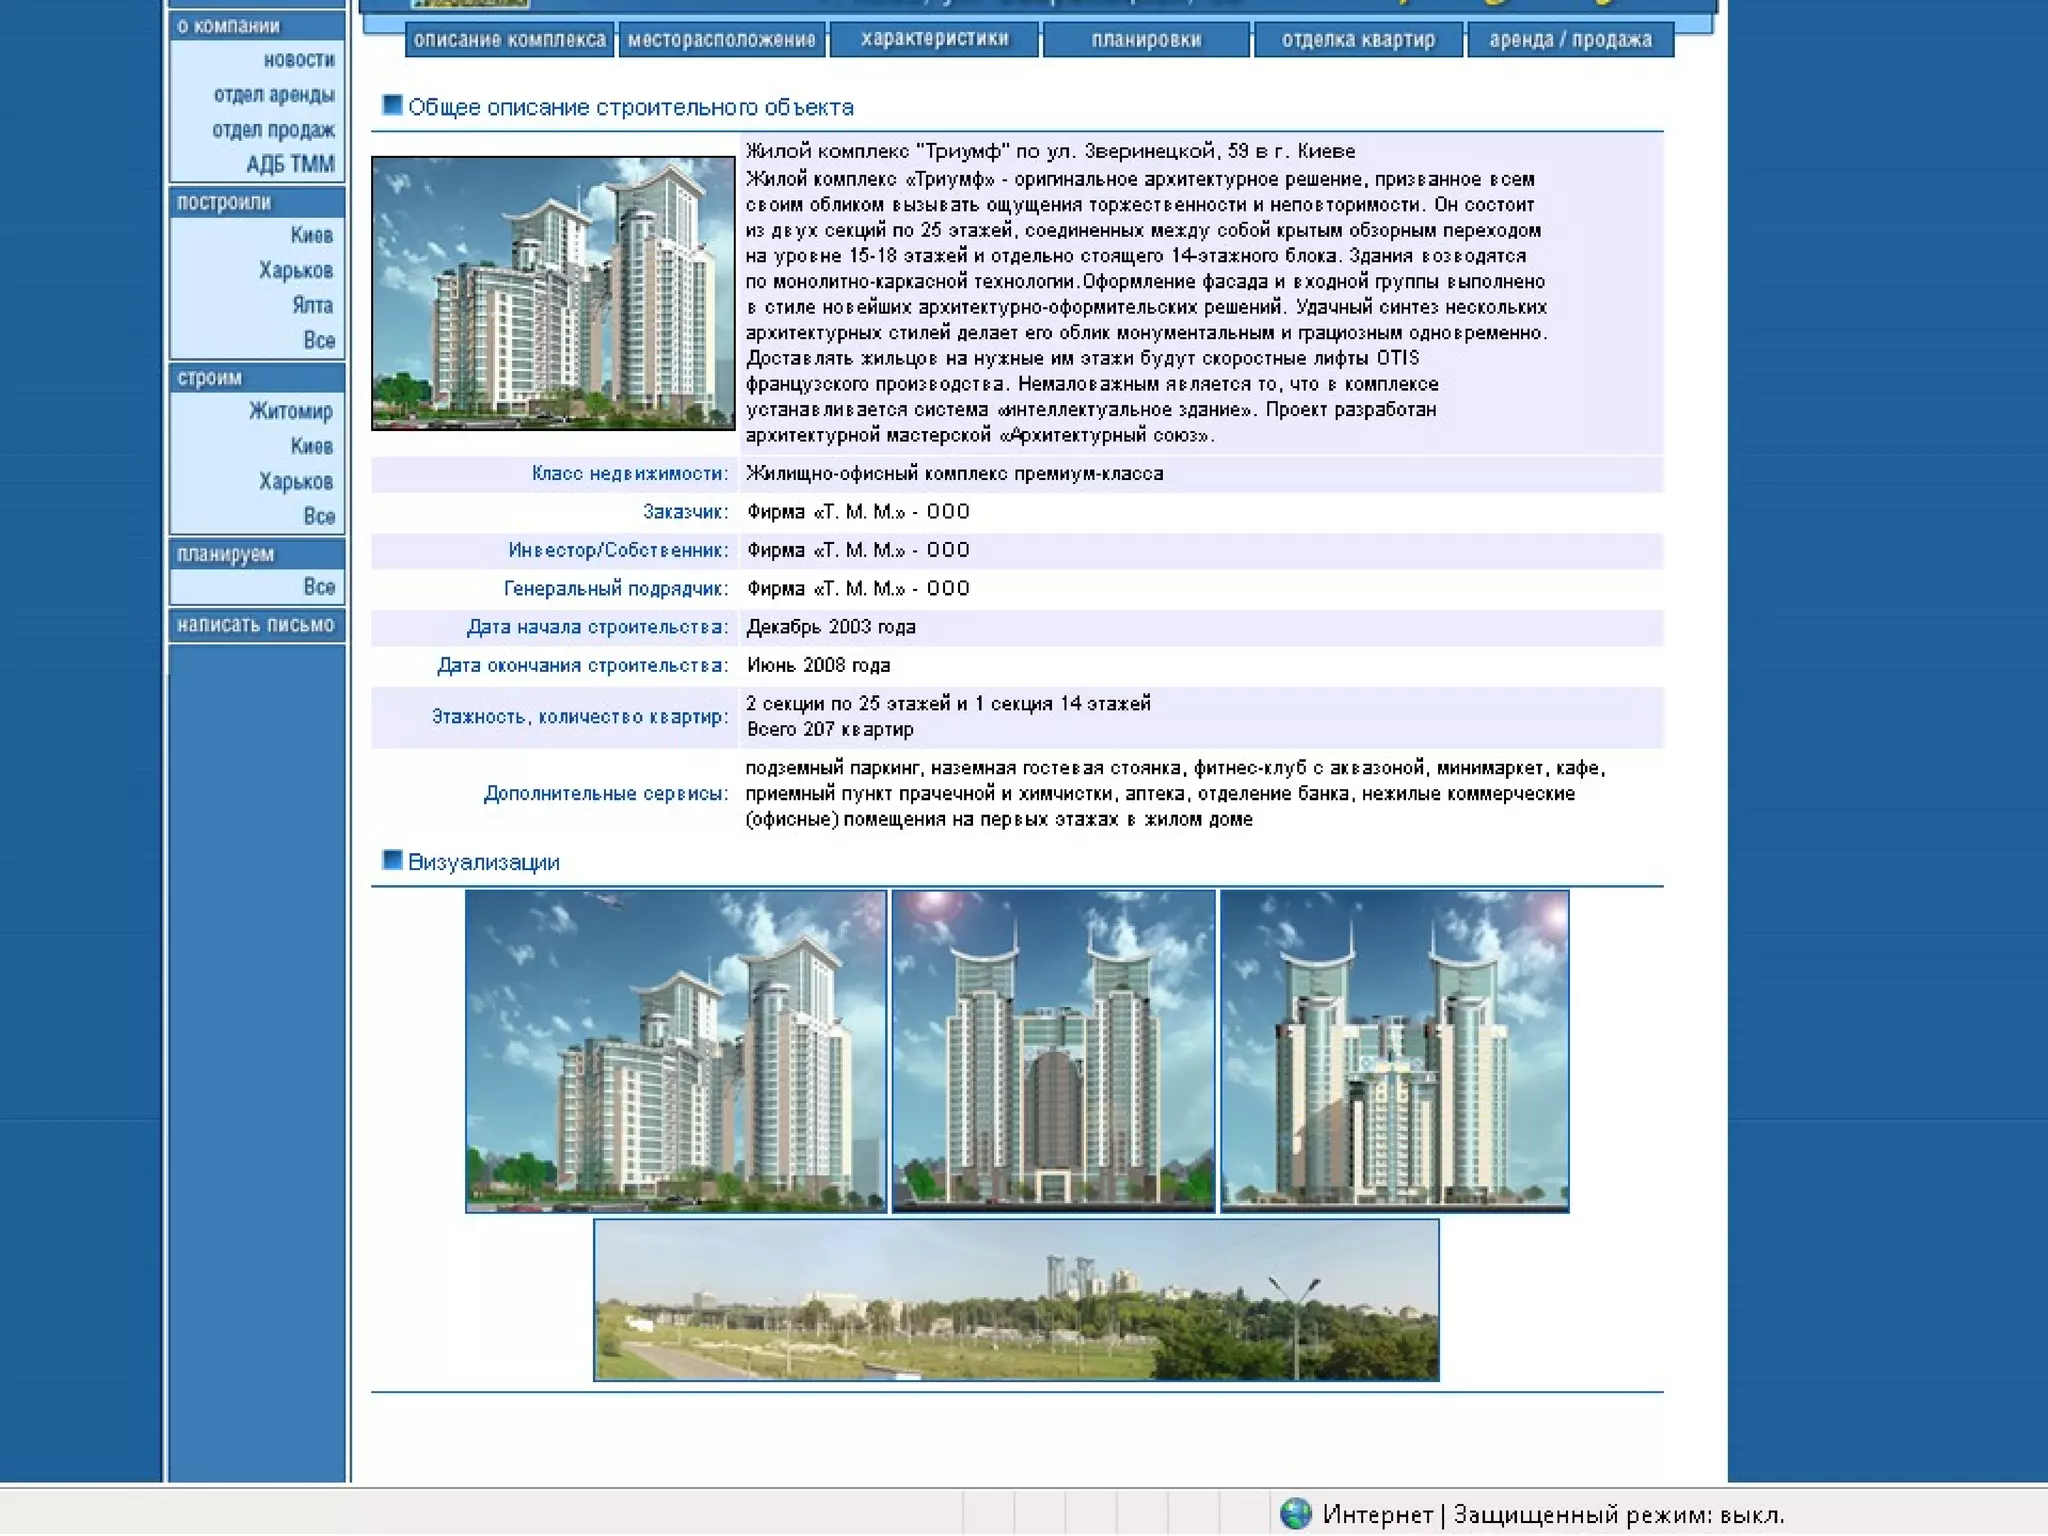Select Ялта under построили
Image resolution: width=2048 pixels, height=1536 pixels.
coord(312,305)
